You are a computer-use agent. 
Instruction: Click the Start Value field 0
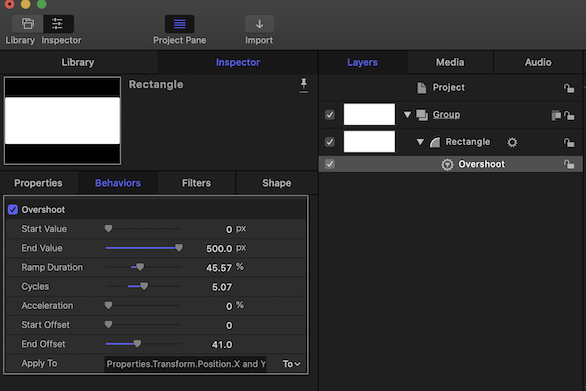tap(229, 230)
